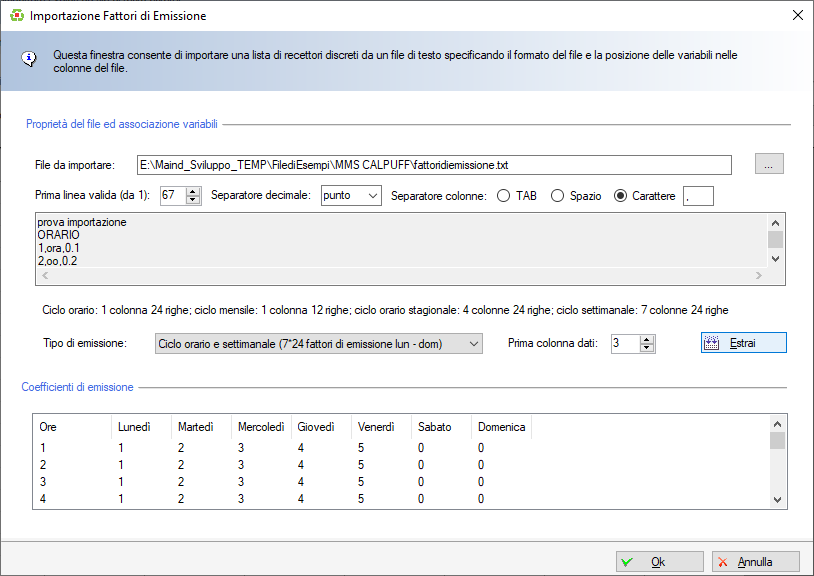Click the File da importare path field

pos(433,165)
